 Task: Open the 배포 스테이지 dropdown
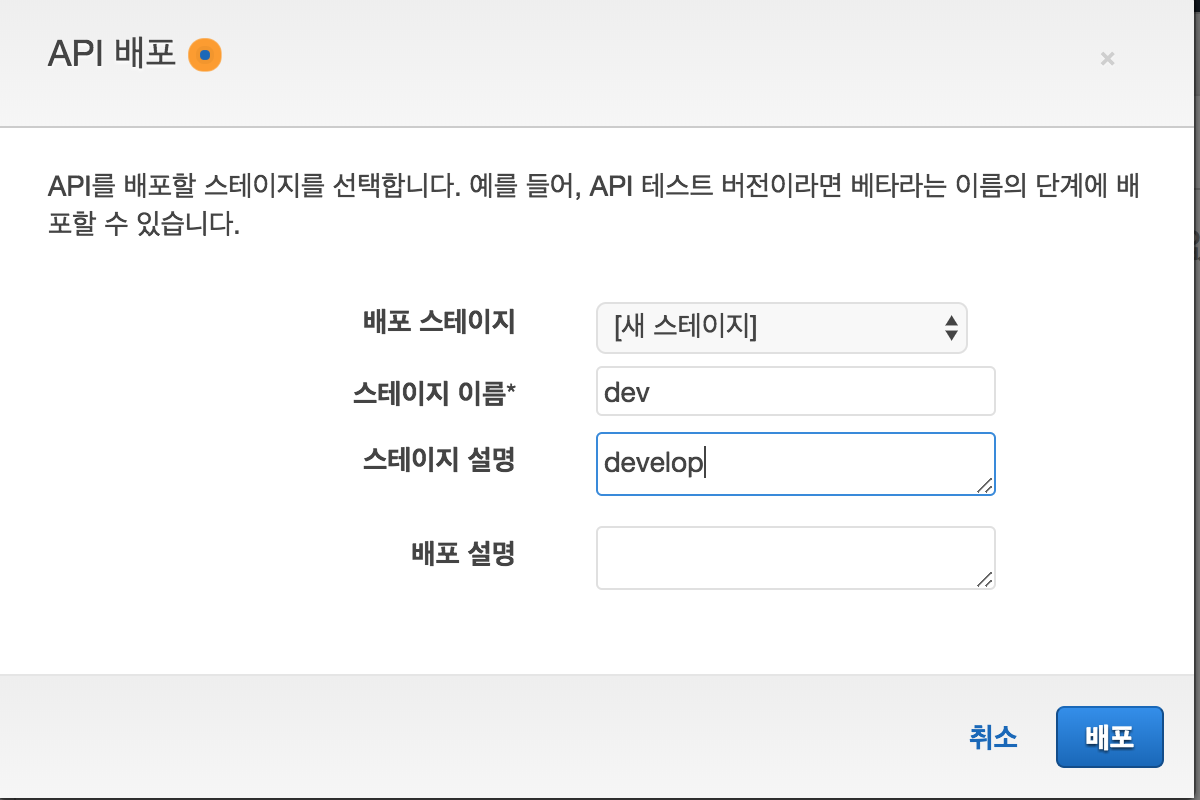(x=782, y=327)
